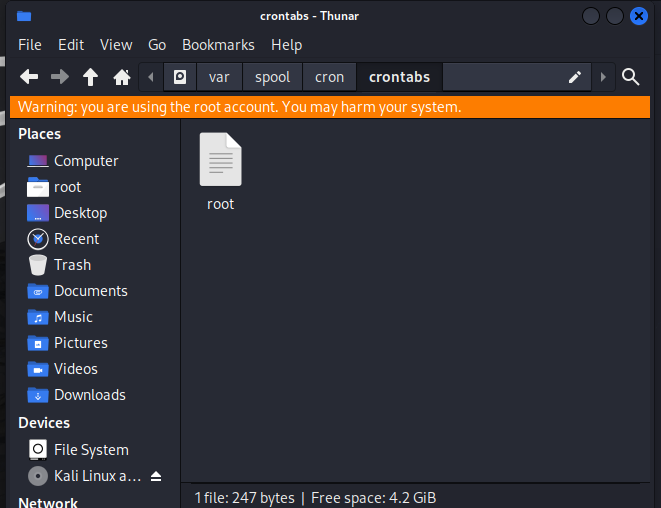Close the Thunar window

coord(639,16)
